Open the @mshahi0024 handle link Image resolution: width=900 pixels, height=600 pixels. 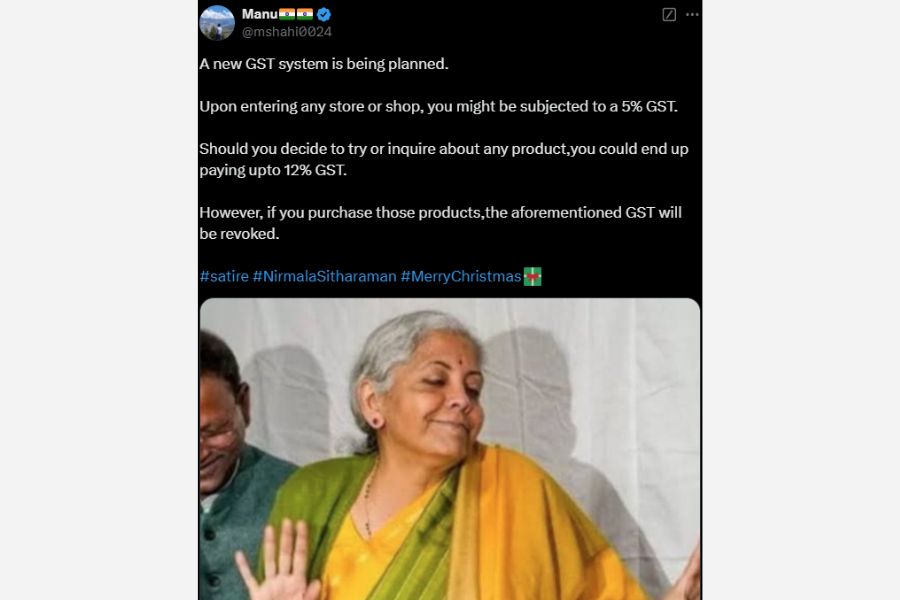coord(286,32)
